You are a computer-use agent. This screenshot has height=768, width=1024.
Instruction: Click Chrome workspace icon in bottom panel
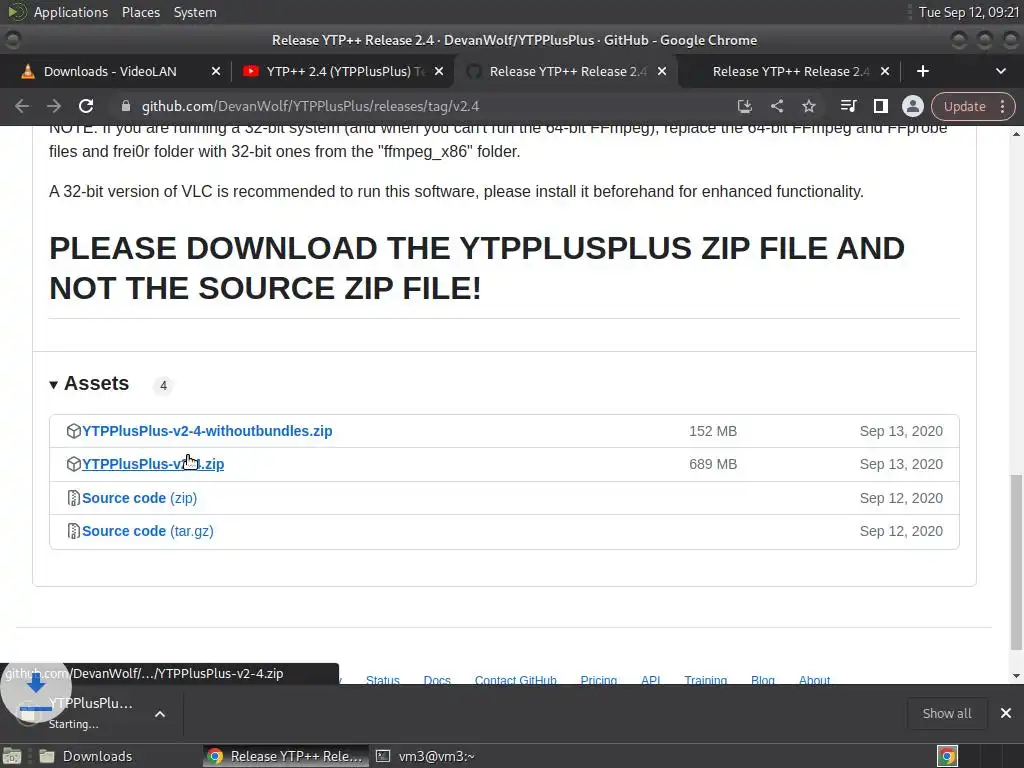[947, 756]
